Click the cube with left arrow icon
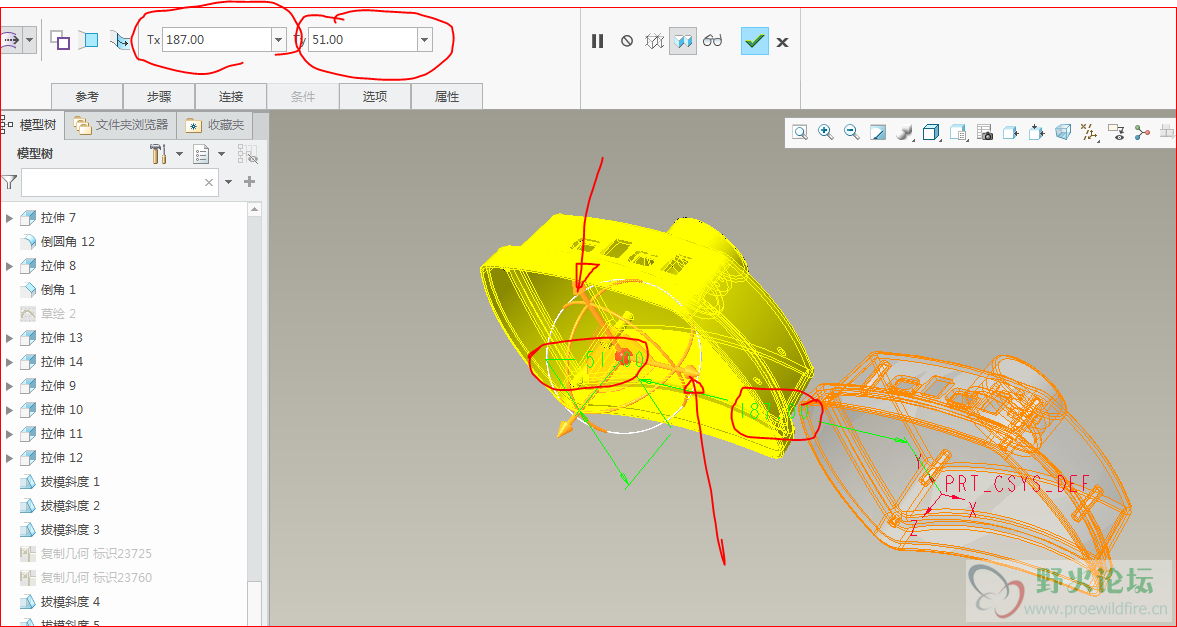 (x=1010, y=133)
